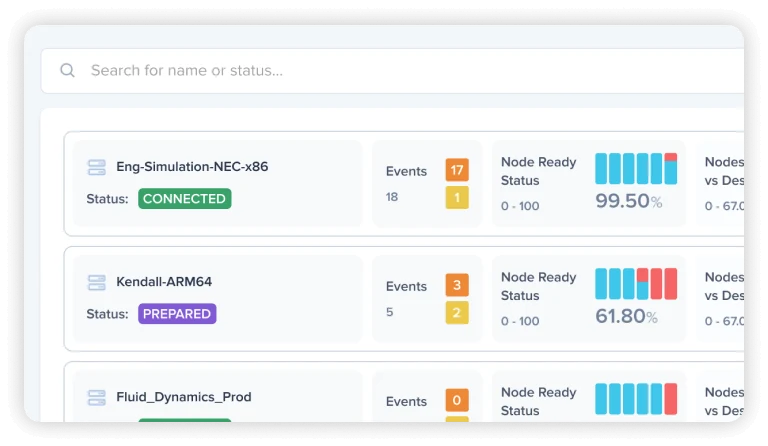The width and height of the screenshot is (768, 446).
Task: Click the orange 3 events badge
Action: click(x=457, y=285)
